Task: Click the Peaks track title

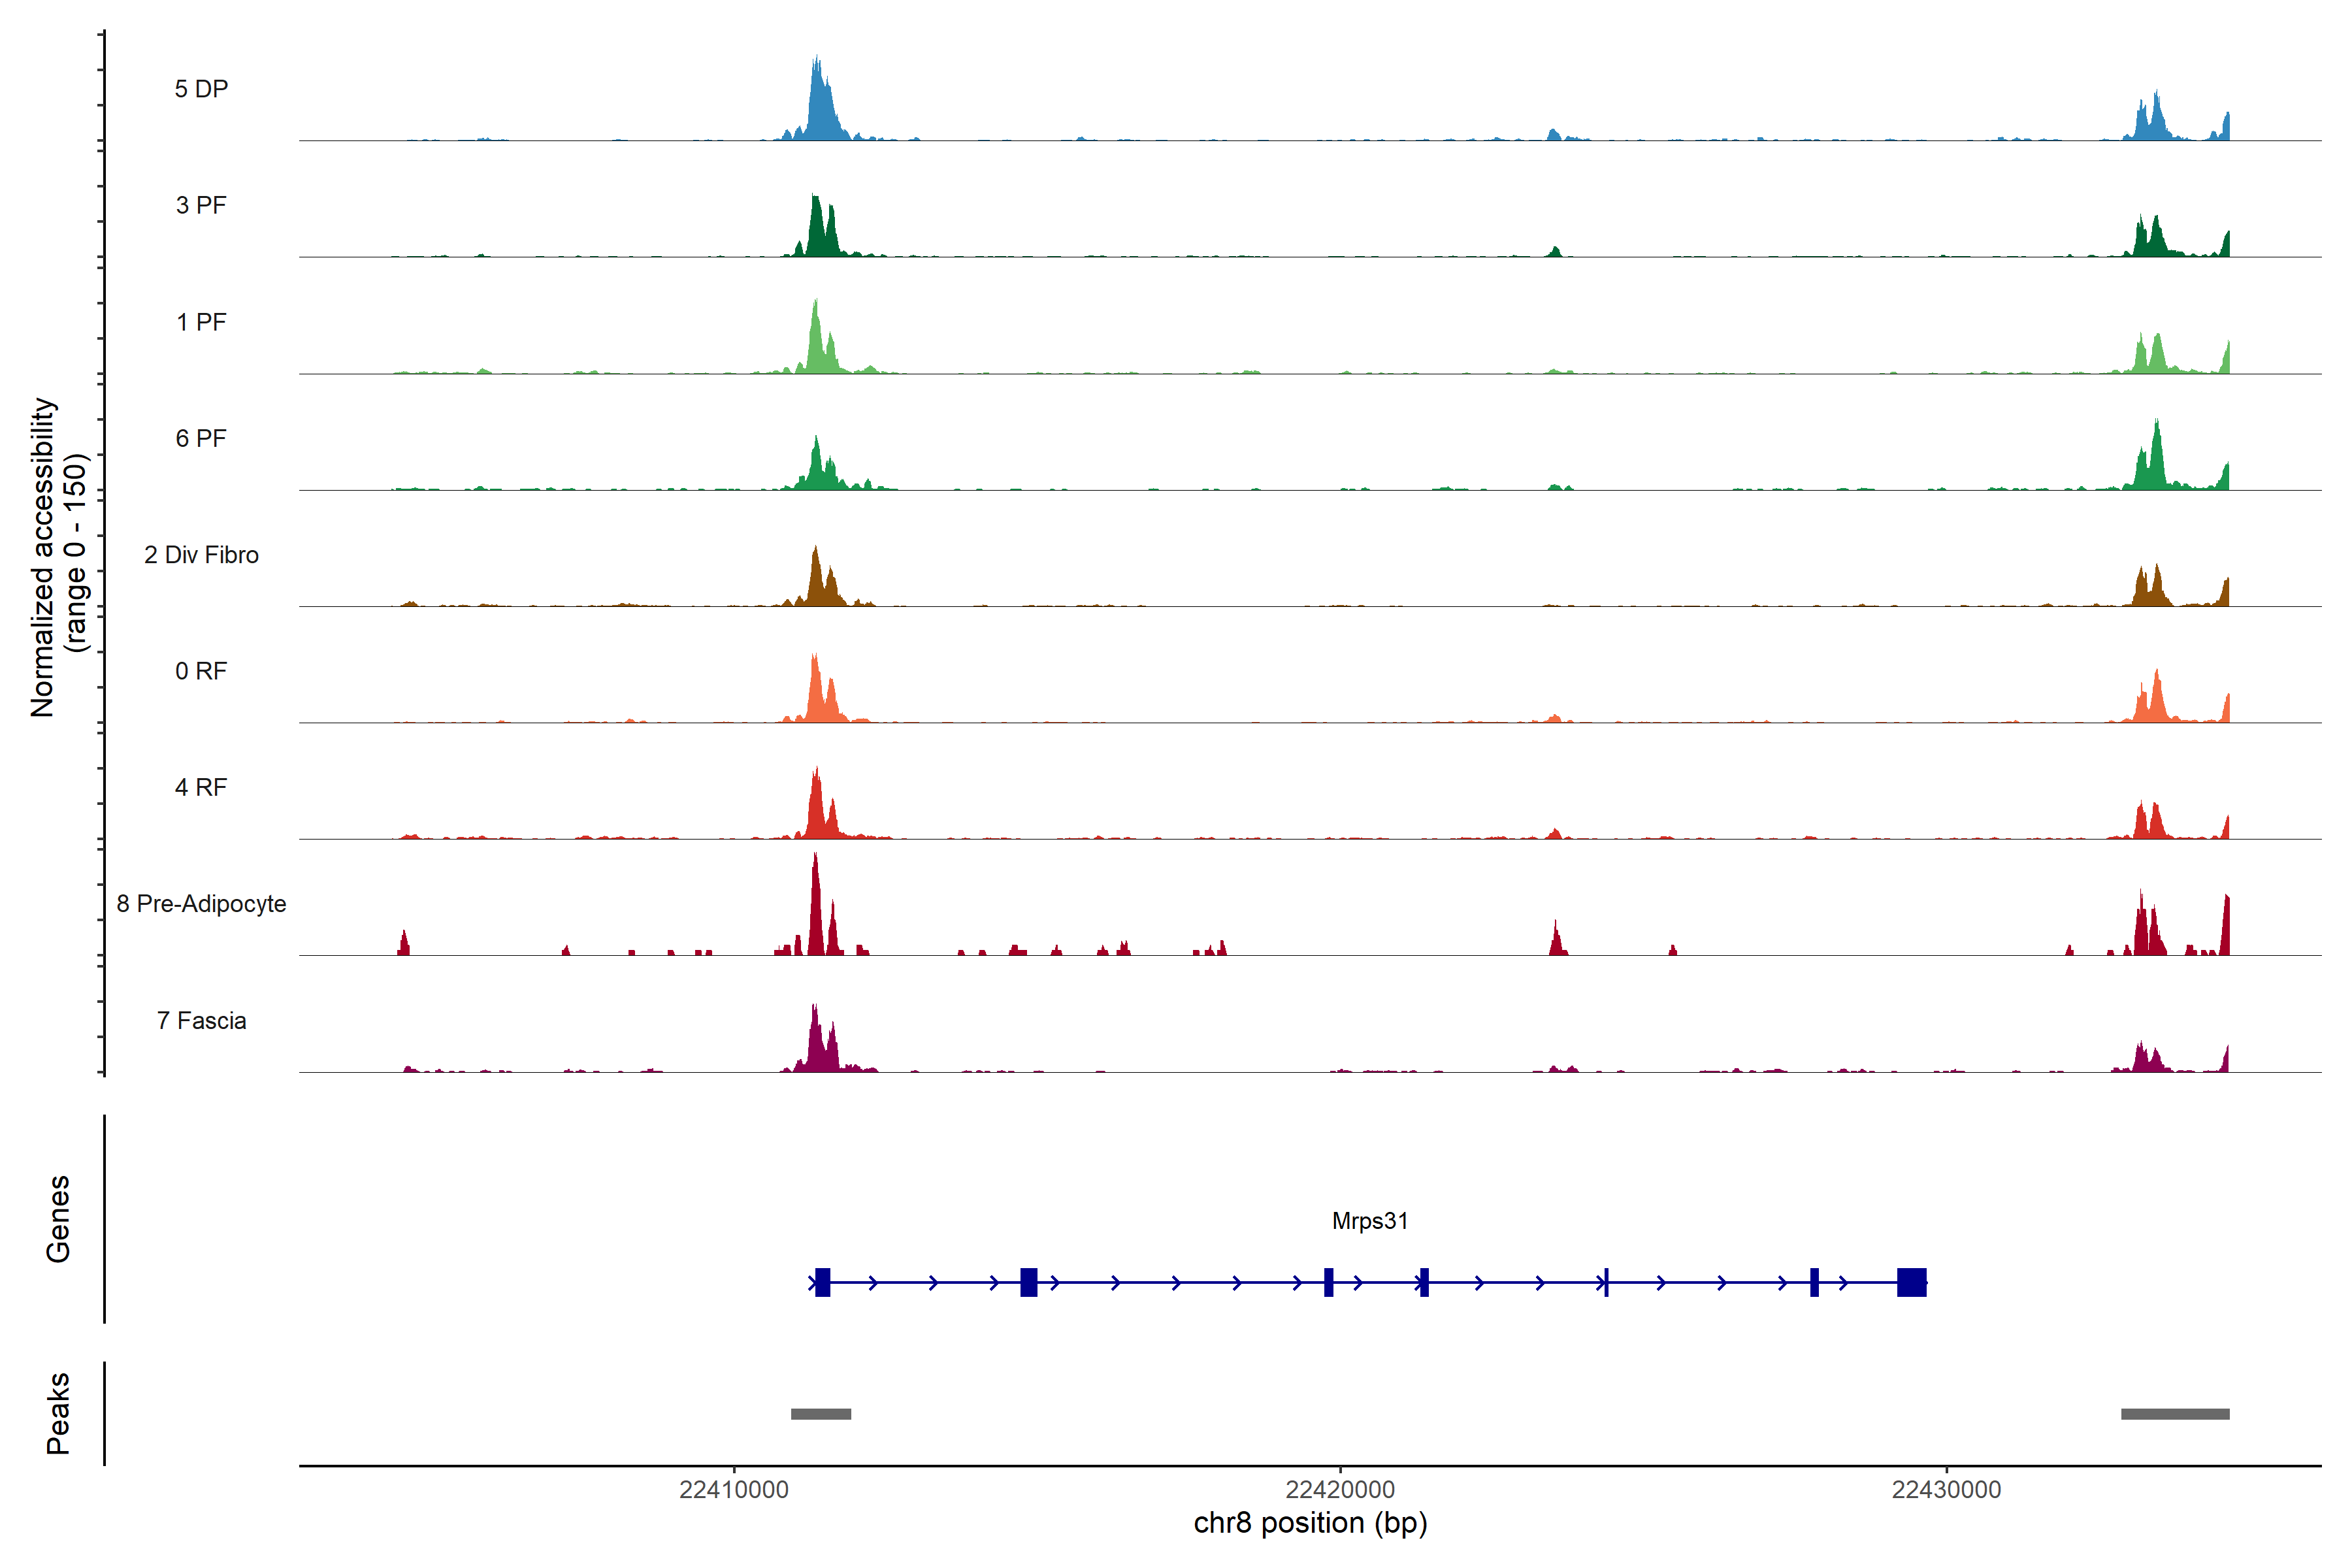Action: point(58,1412)
